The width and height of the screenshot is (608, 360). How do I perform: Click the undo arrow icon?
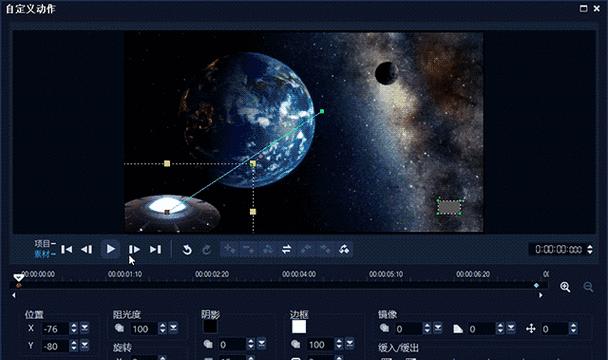point(187,249)
